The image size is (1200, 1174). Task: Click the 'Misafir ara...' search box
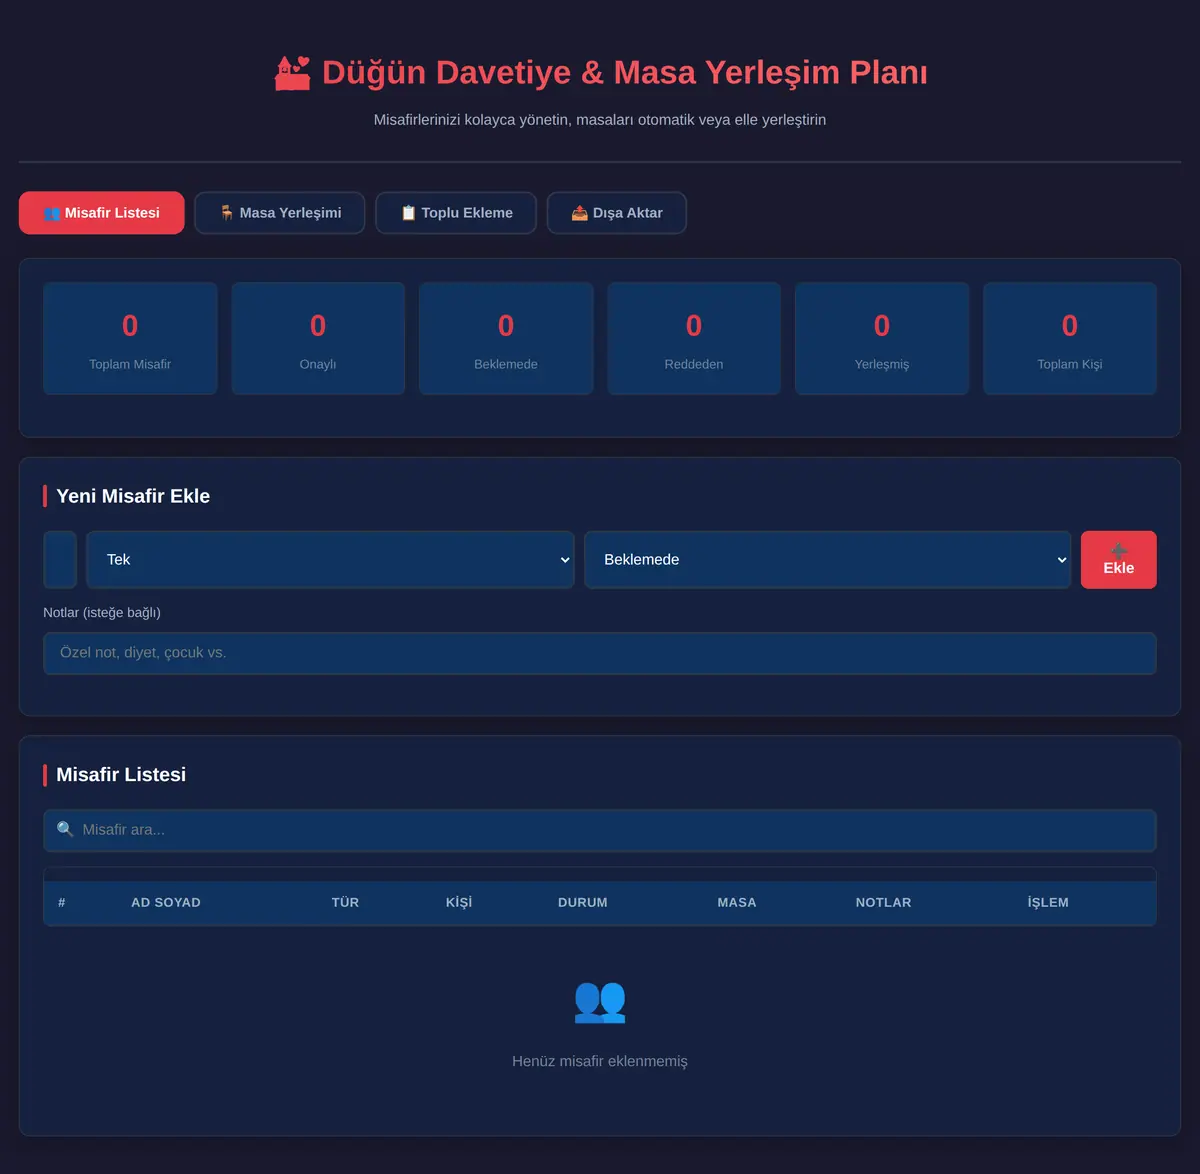pos(600,830)
